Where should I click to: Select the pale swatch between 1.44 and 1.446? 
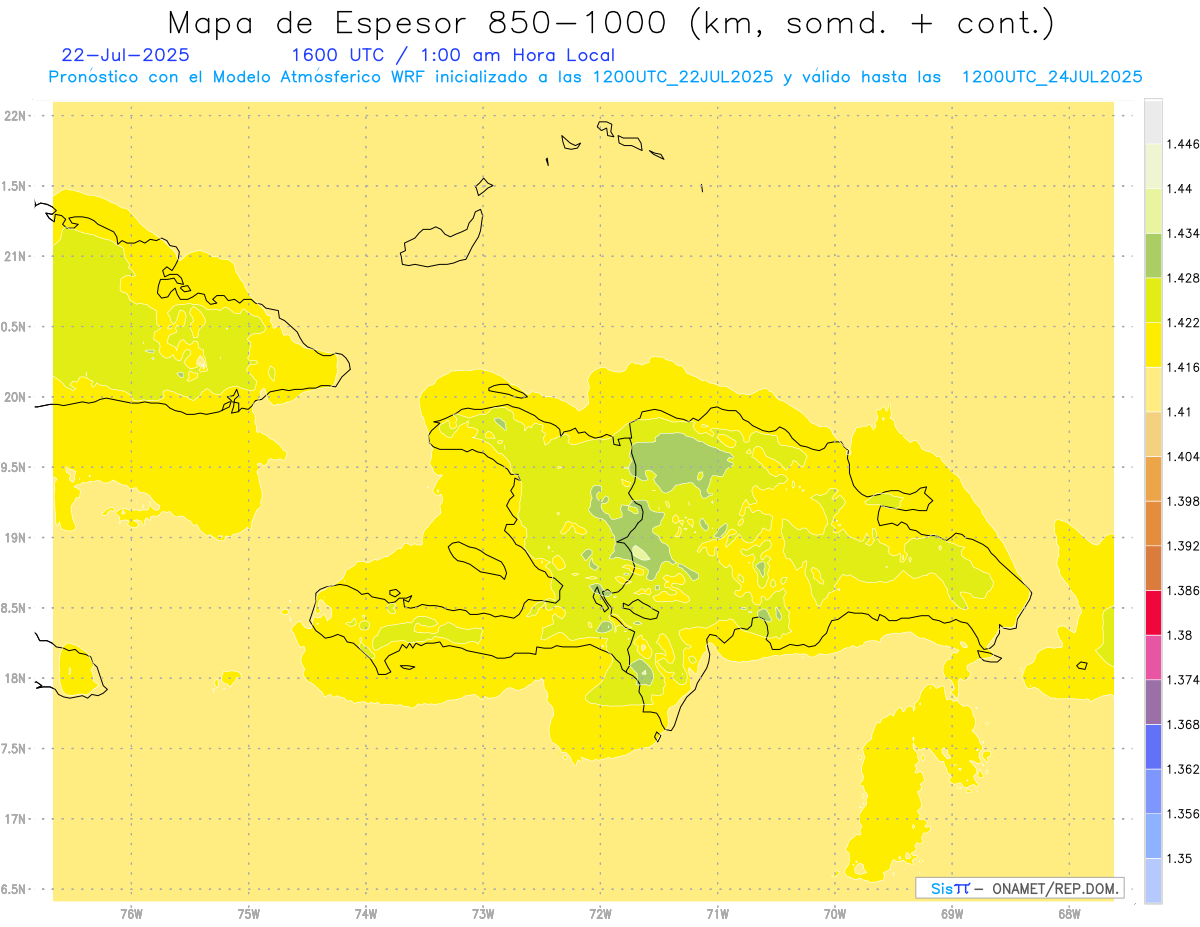tap(1153, 166)
